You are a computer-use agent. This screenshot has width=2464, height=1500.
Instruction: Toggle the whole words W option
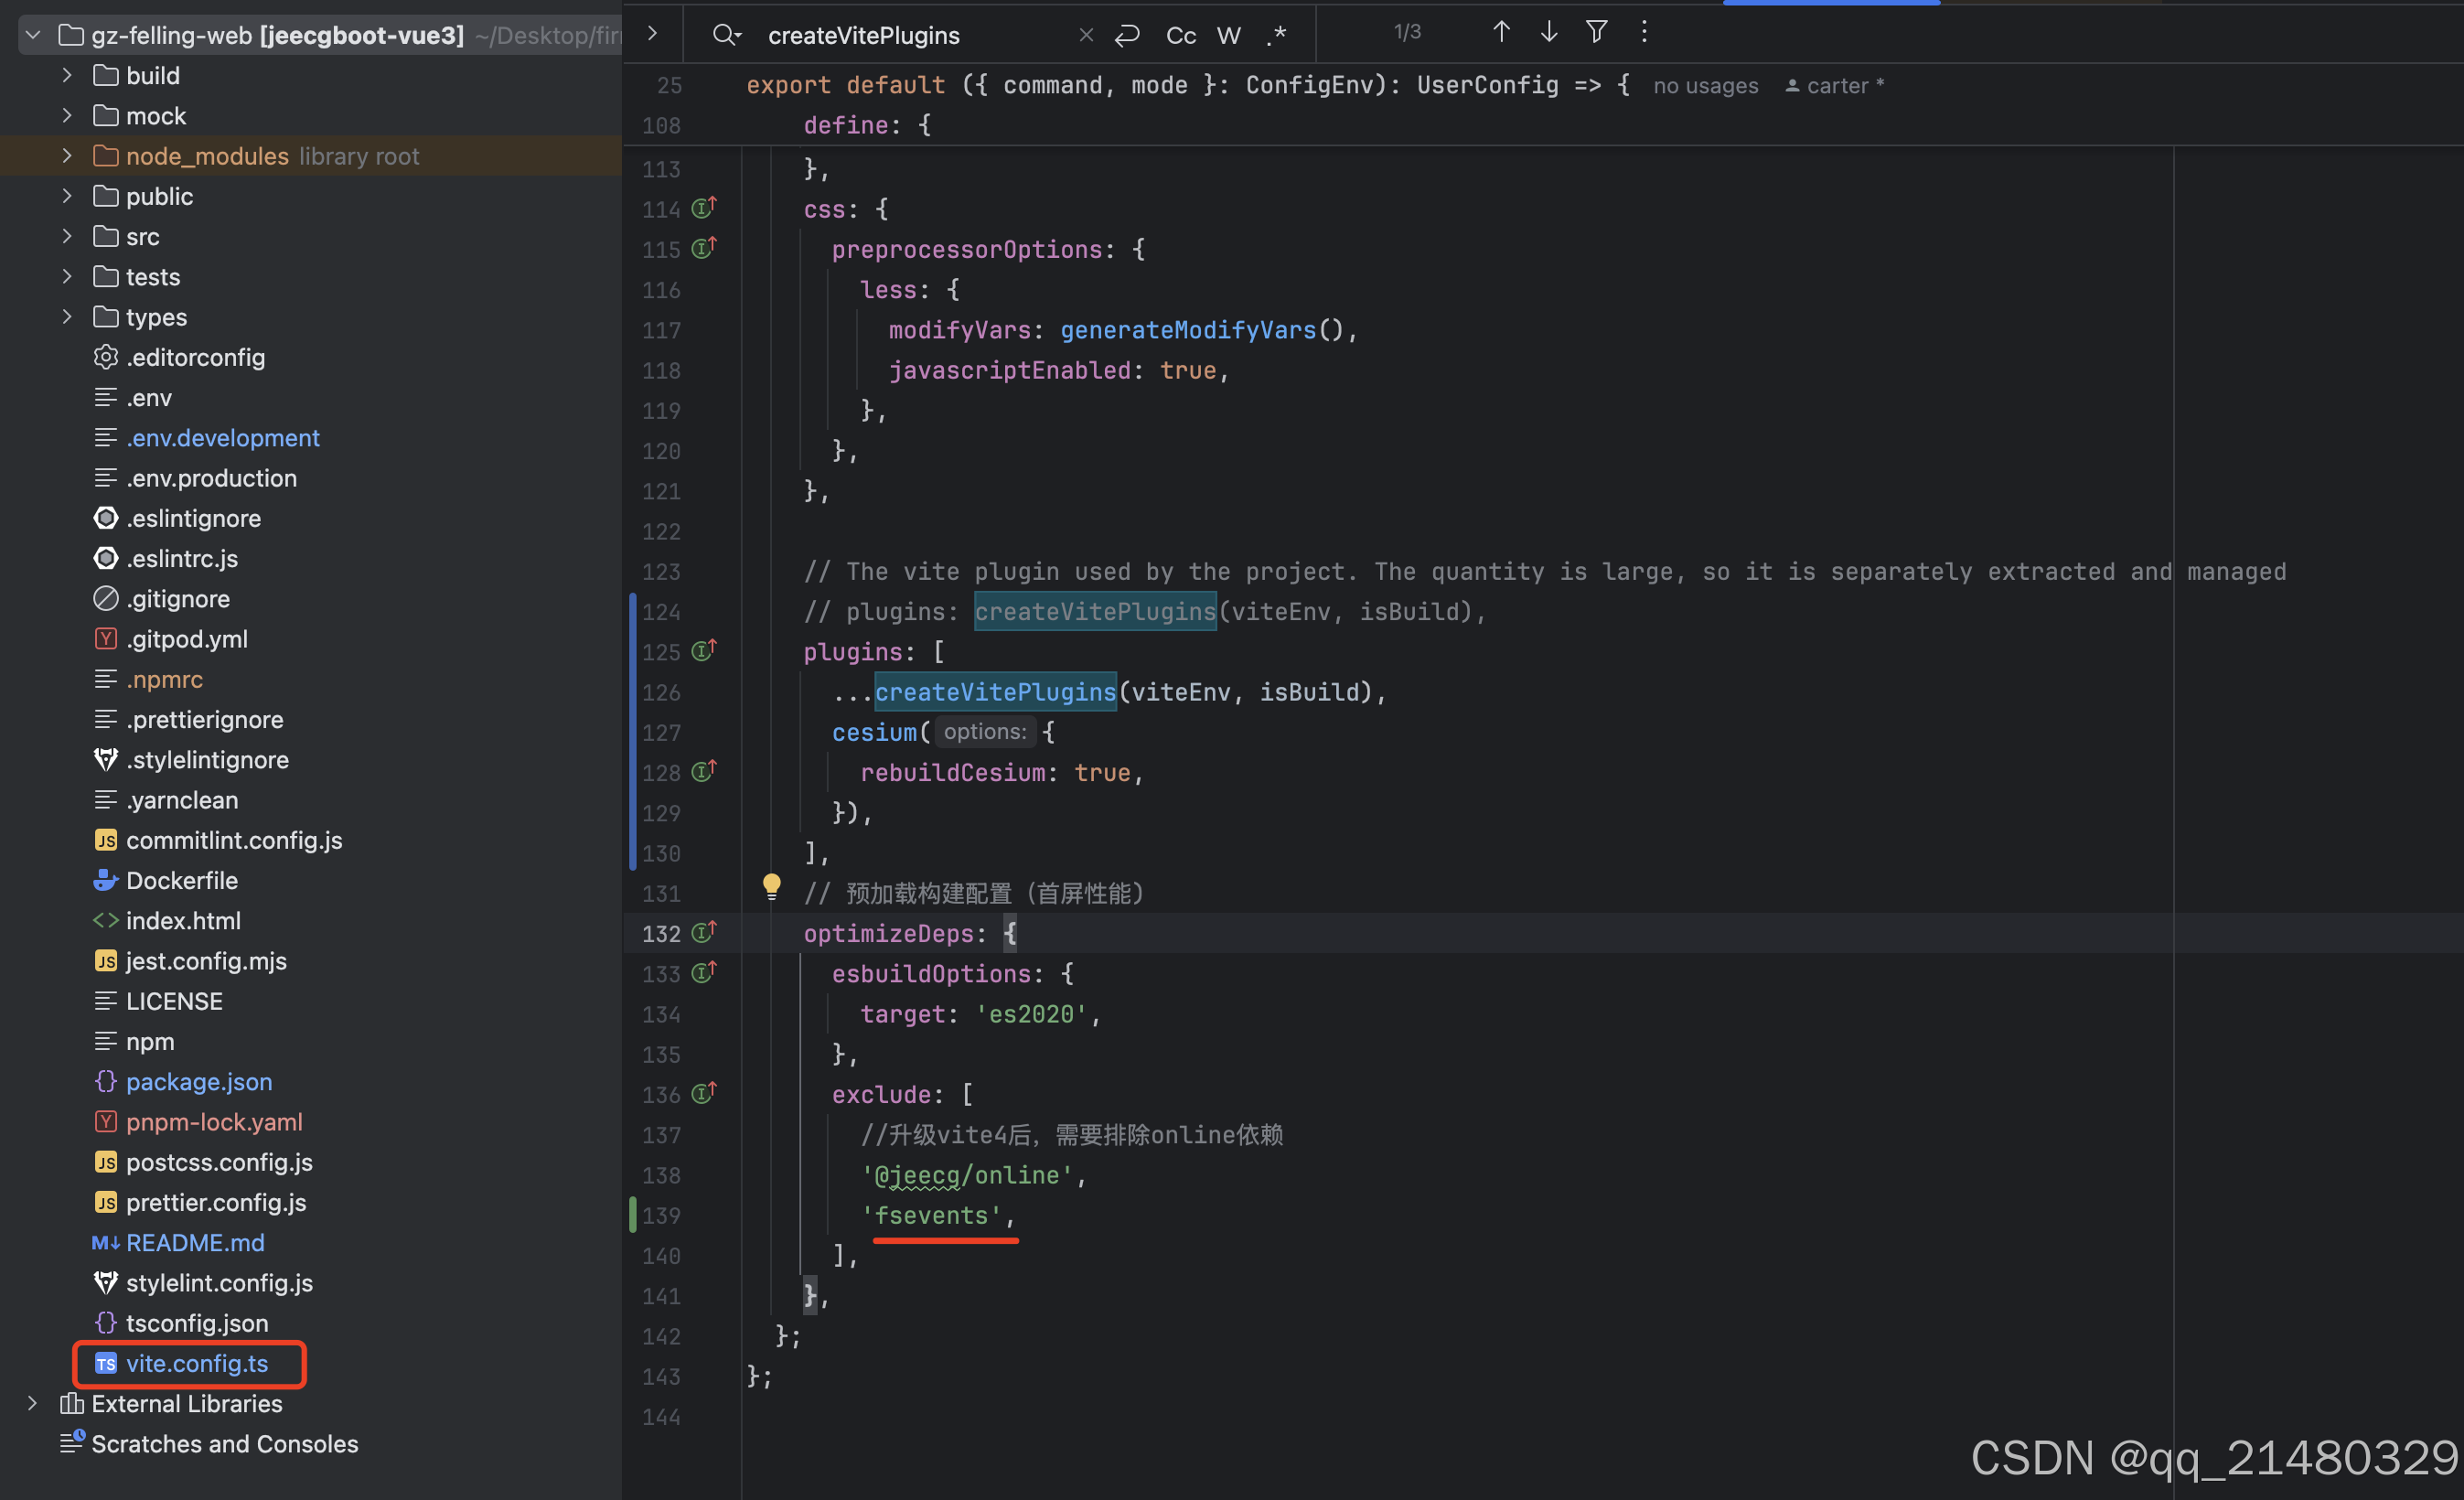[x=1228, y=35]
